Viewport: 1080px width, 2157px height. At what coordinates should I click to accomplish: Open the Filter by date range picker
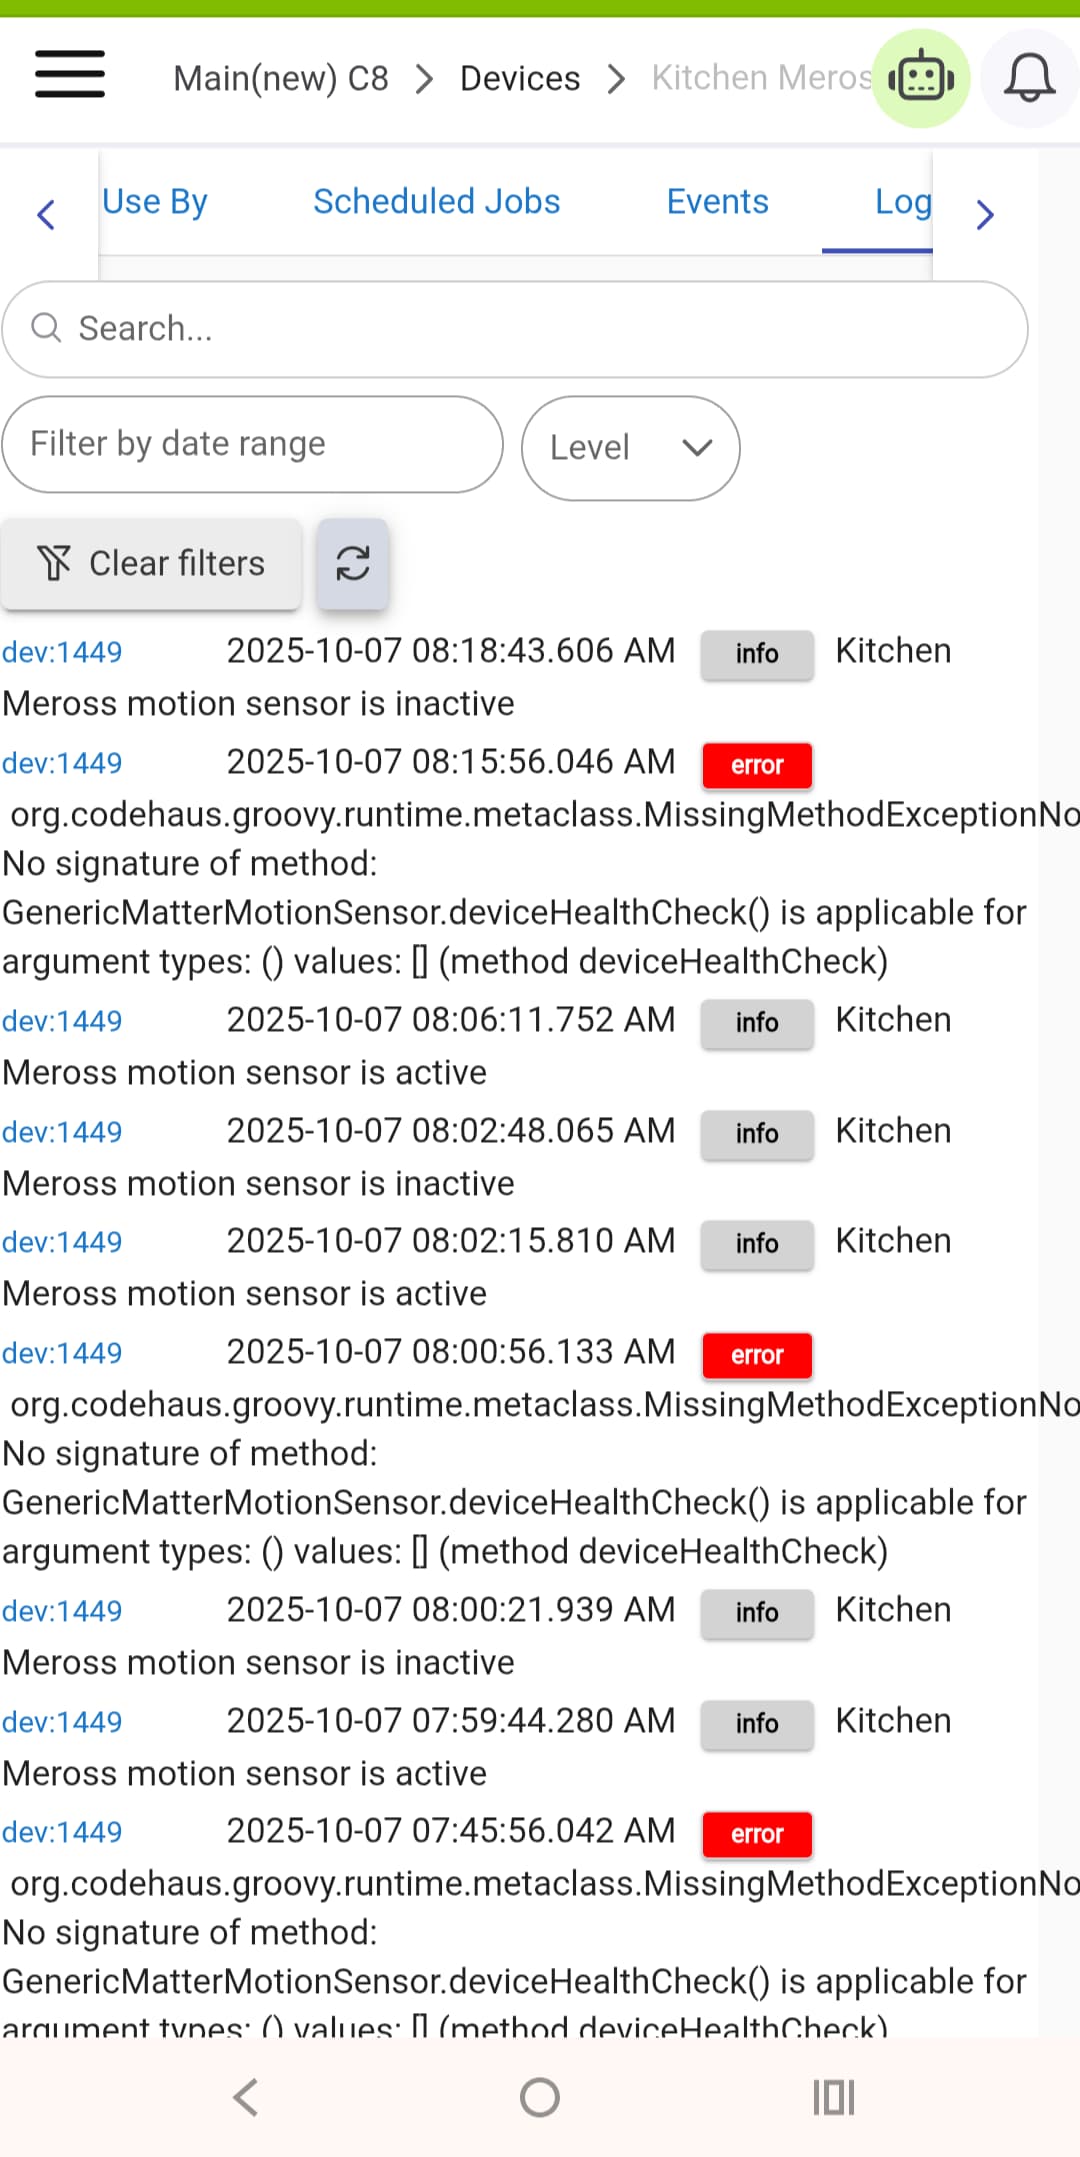click(252, 444)
